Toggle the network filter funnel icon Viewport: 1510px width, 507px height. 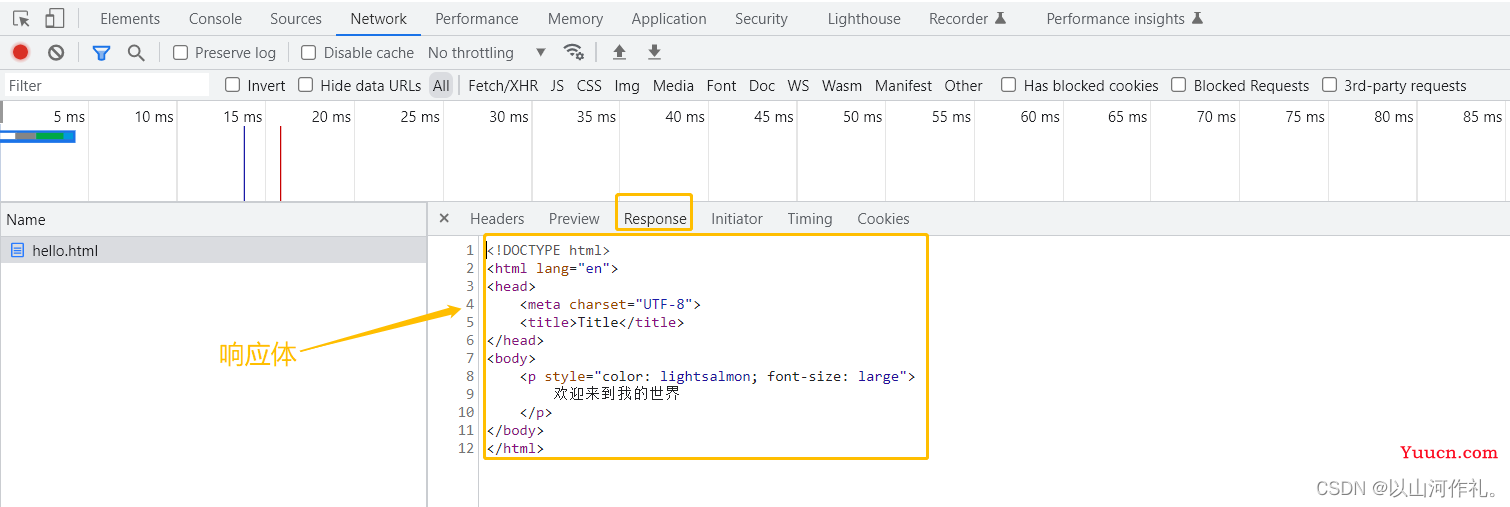pos(101,52)
